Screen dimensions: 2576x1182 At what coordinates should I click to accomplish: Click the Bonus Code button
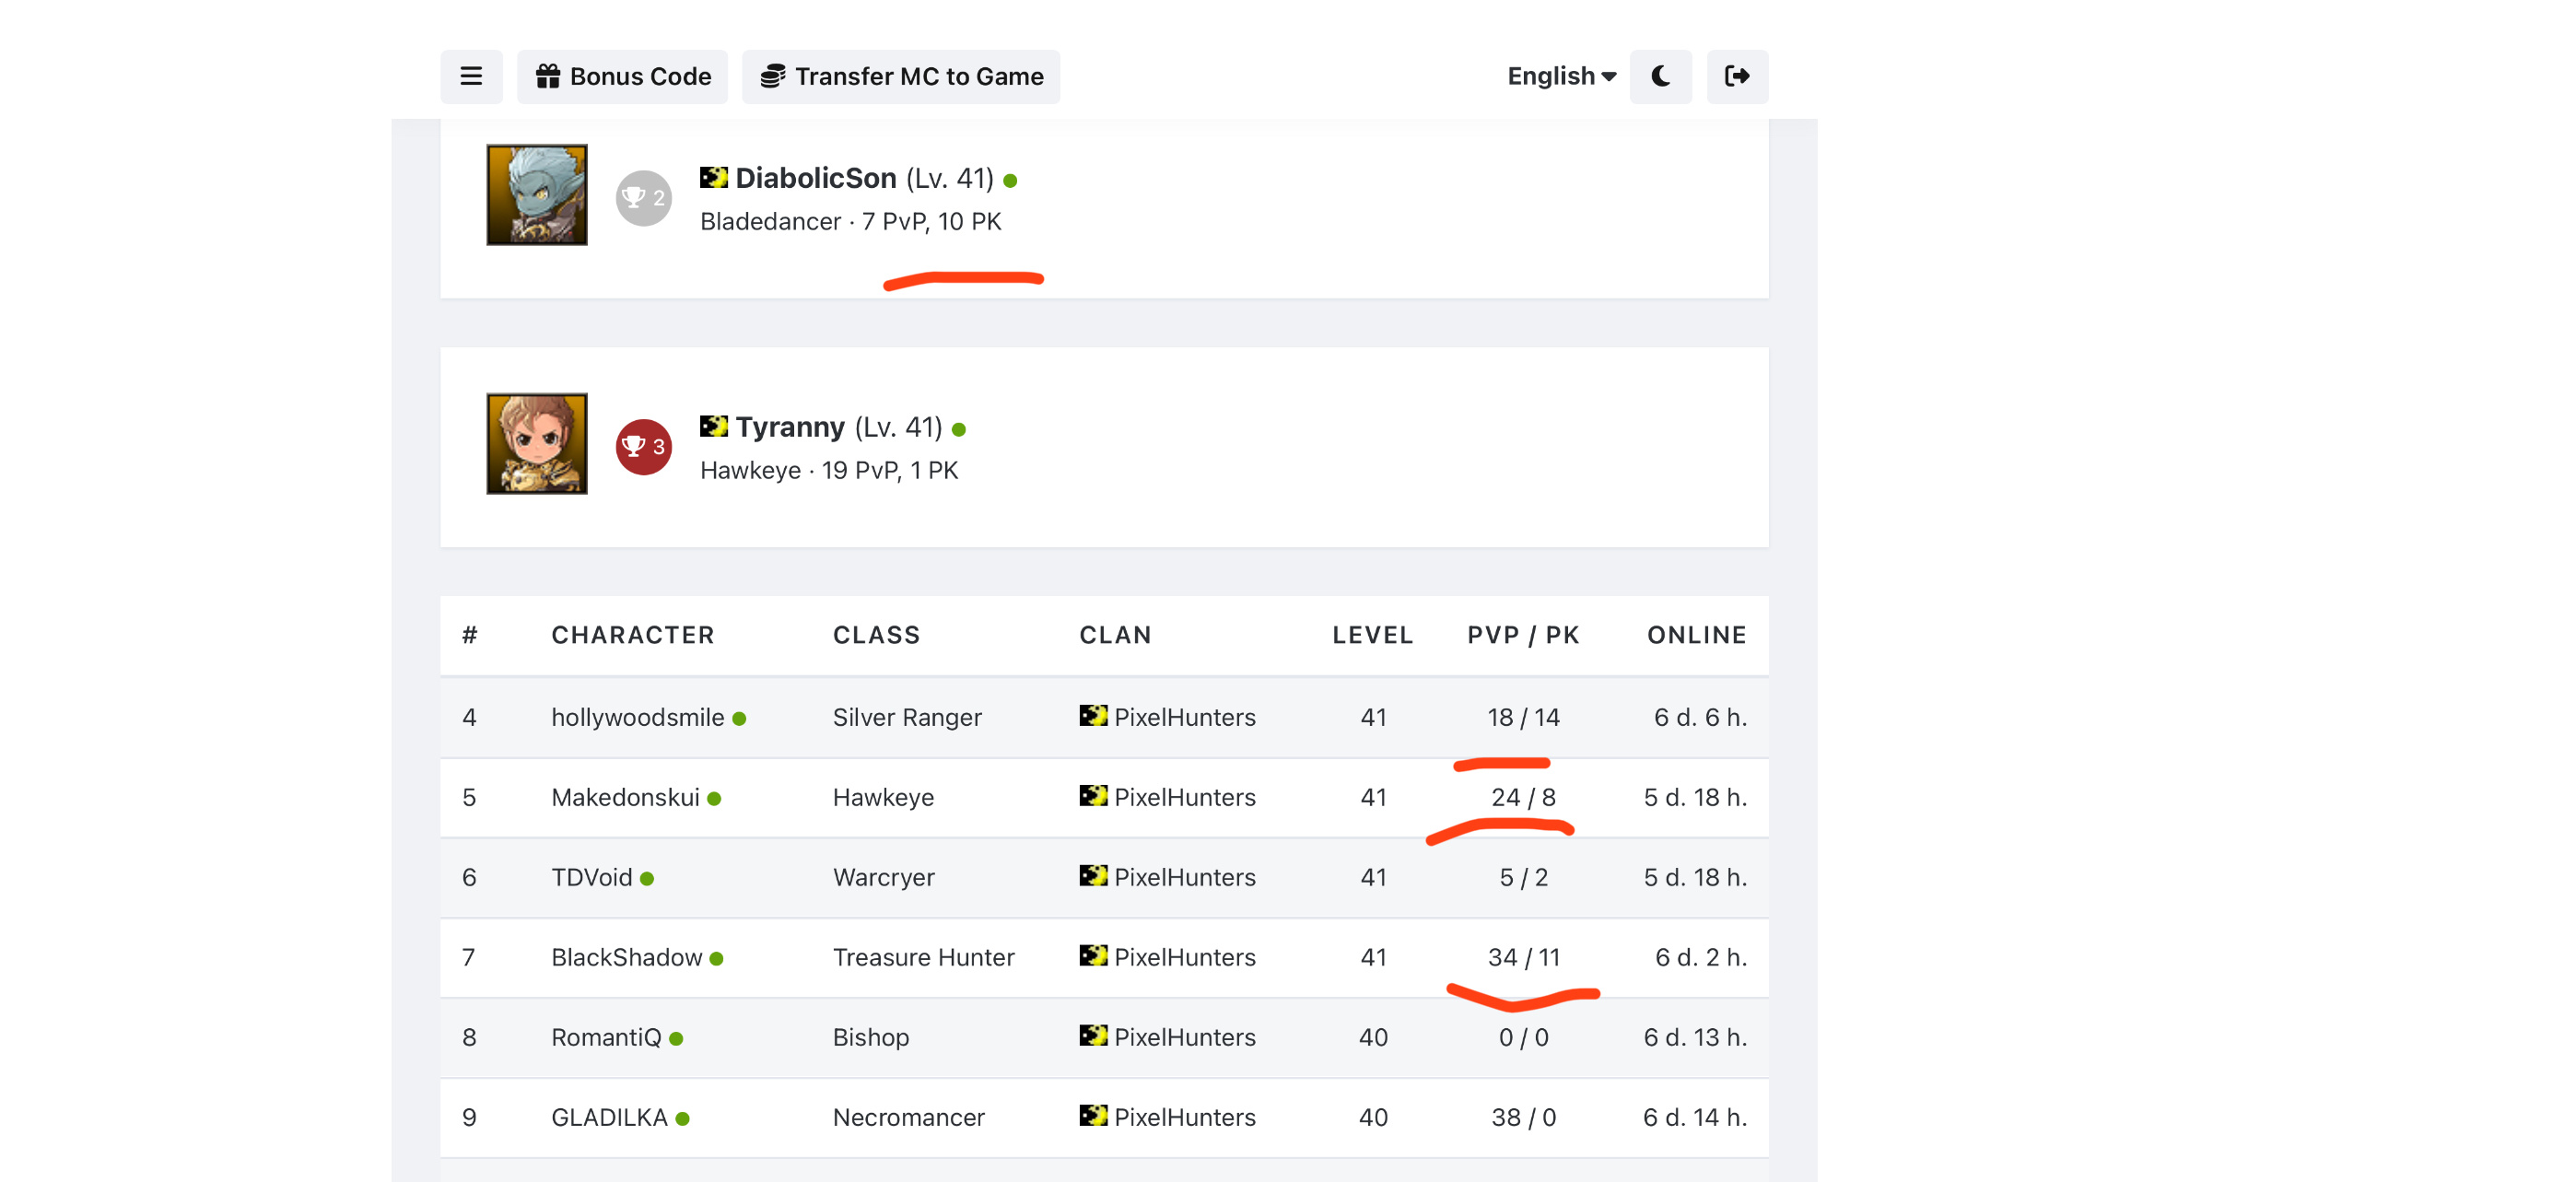pos(622,76)
